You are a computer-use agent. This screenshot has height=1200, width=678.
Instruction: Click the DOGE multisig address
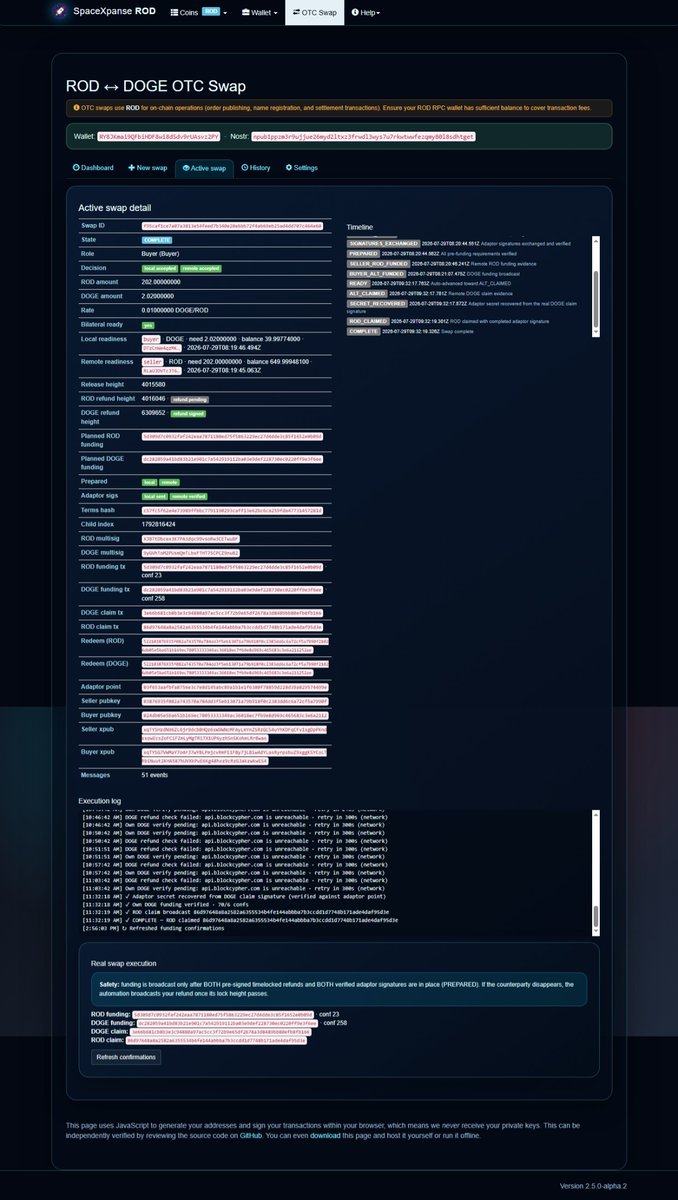(190, 552)
